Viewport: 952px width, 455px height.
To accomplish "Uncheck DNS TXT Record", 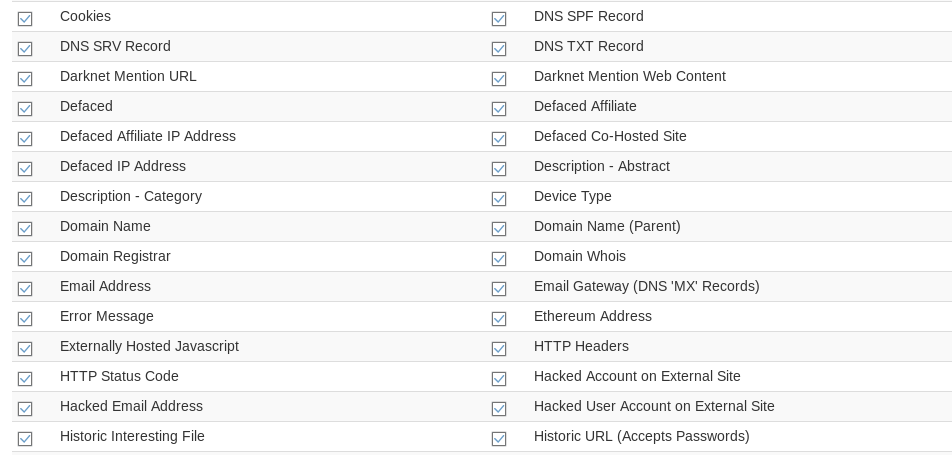I will pos(499,48).
